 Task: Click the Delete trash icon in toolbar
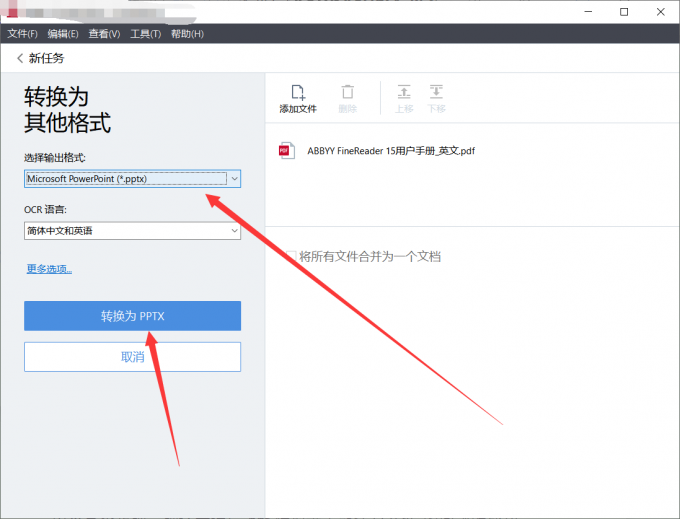347,92
